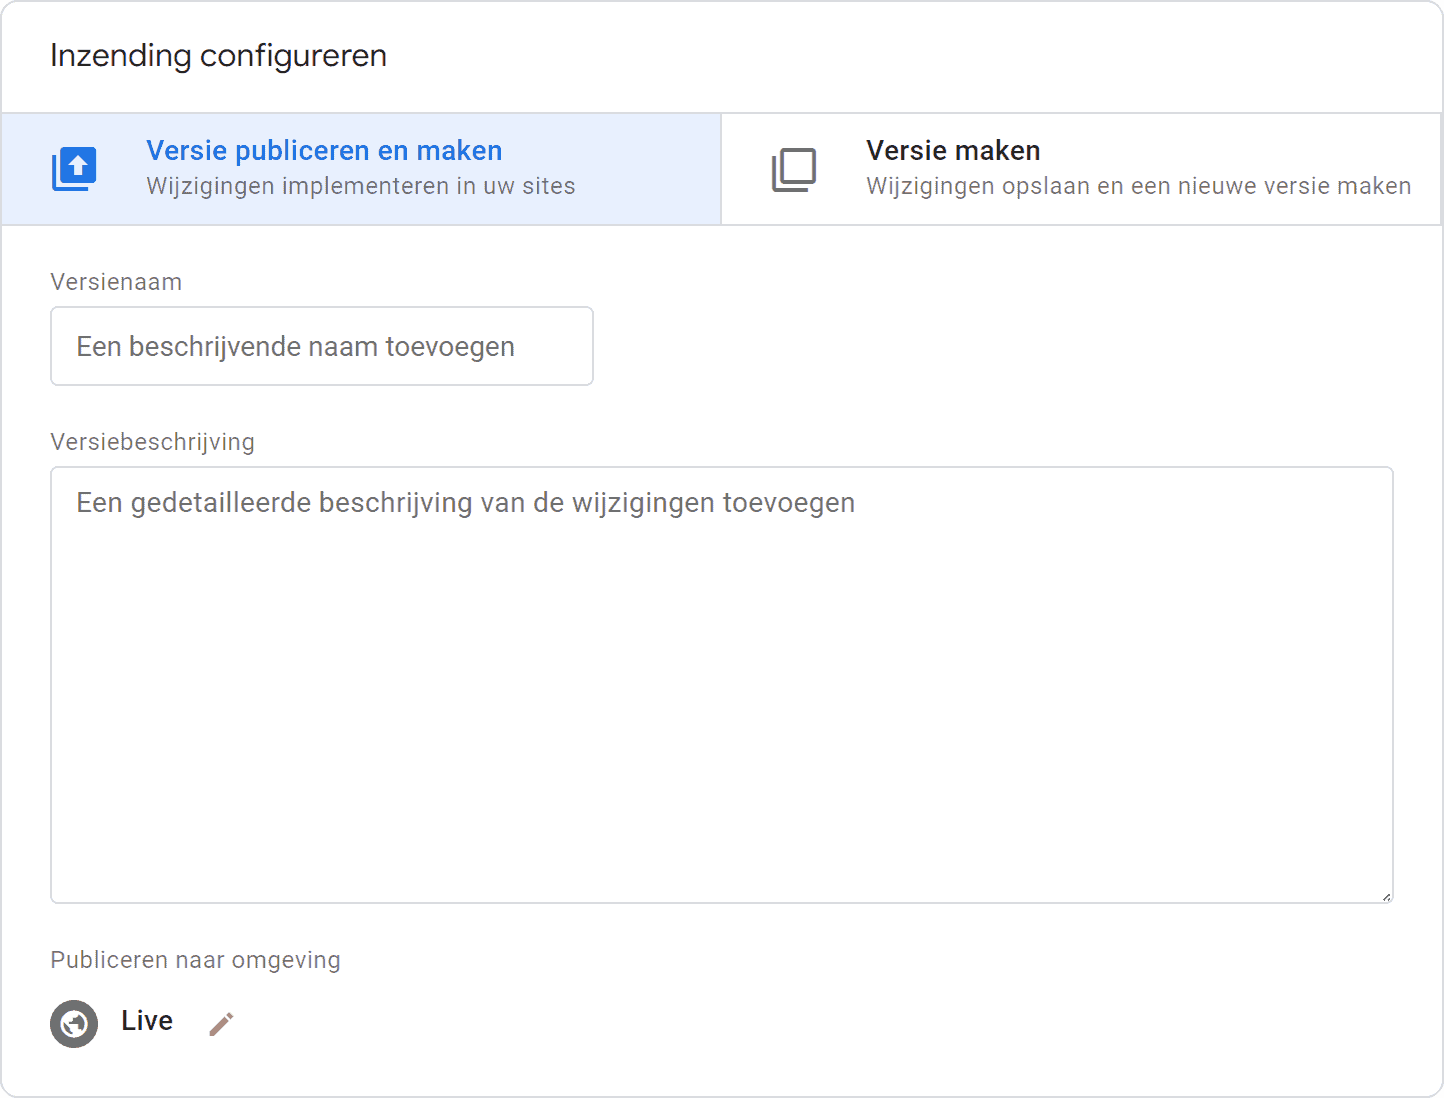The image size is (1444, 1098).
Task: Click the 'Live' environment label
Action: tap(146, 1021)
